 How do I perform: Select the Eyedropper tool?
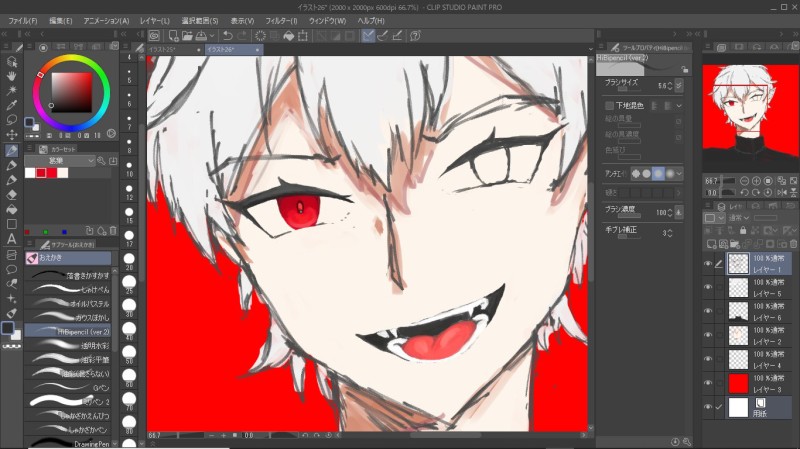coord(11,105)
